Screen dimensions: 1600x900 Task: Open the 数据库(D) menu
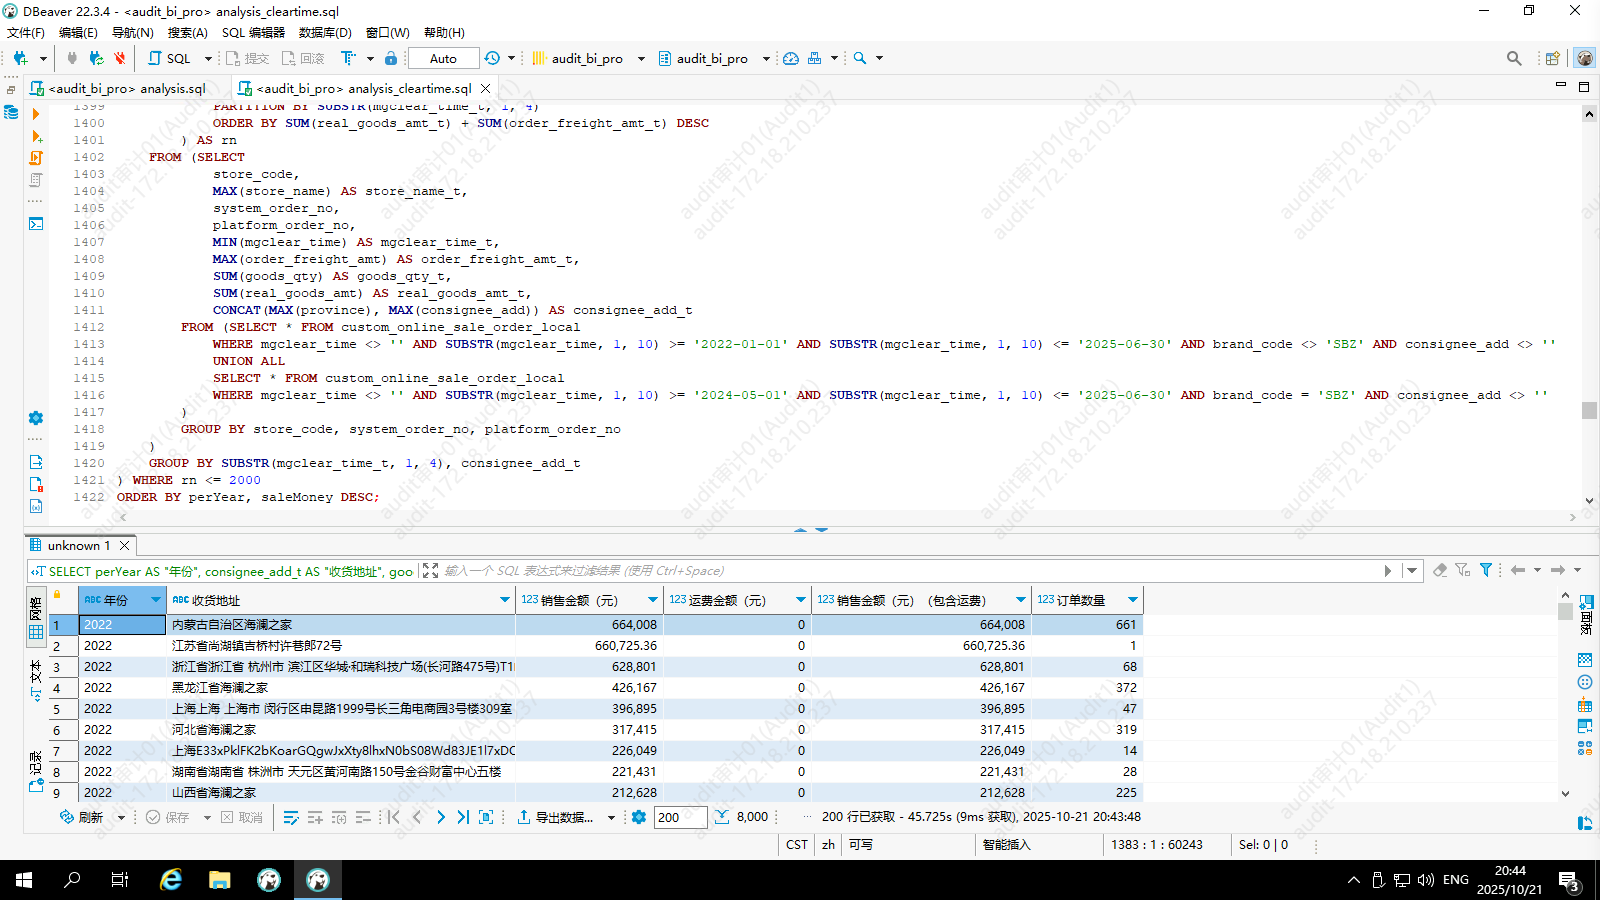pyautogui.click(x=325, y=32)
